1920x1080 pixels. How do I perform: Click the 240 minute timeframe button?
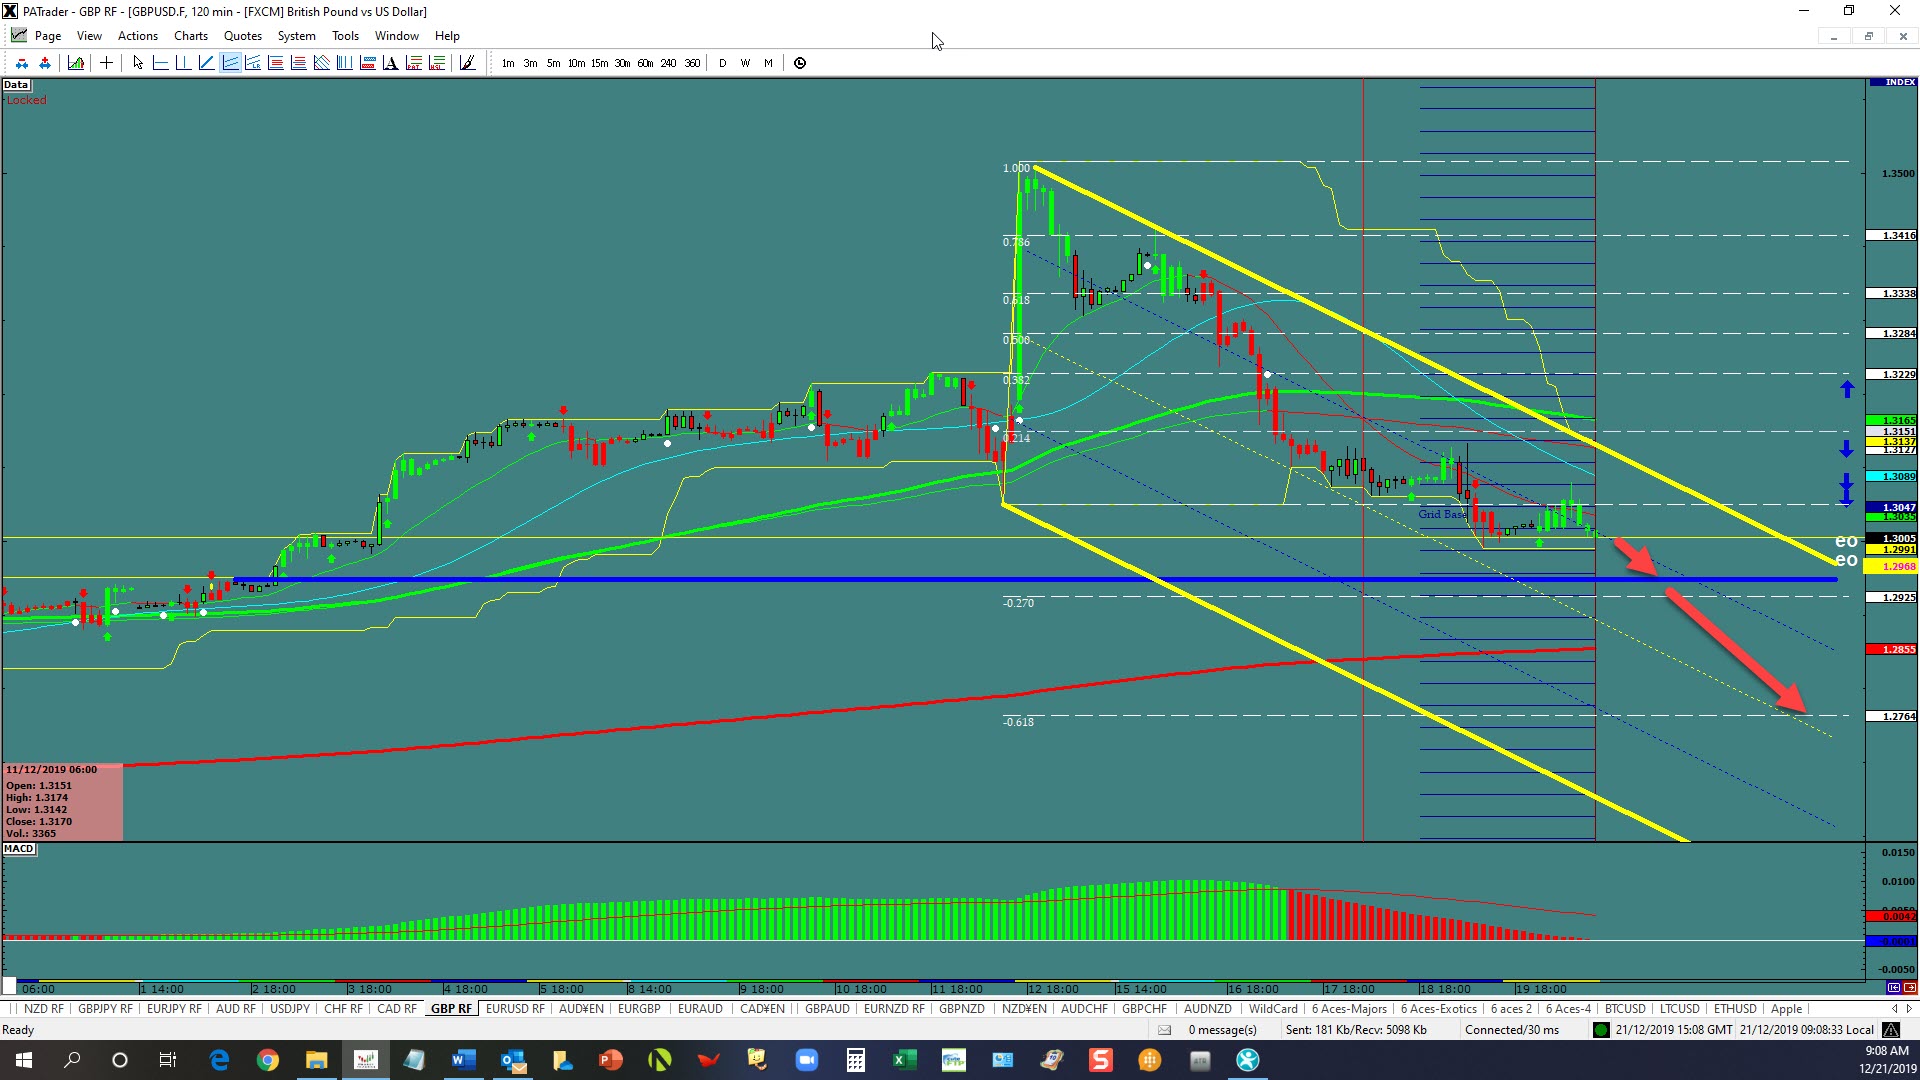(668, 63)
